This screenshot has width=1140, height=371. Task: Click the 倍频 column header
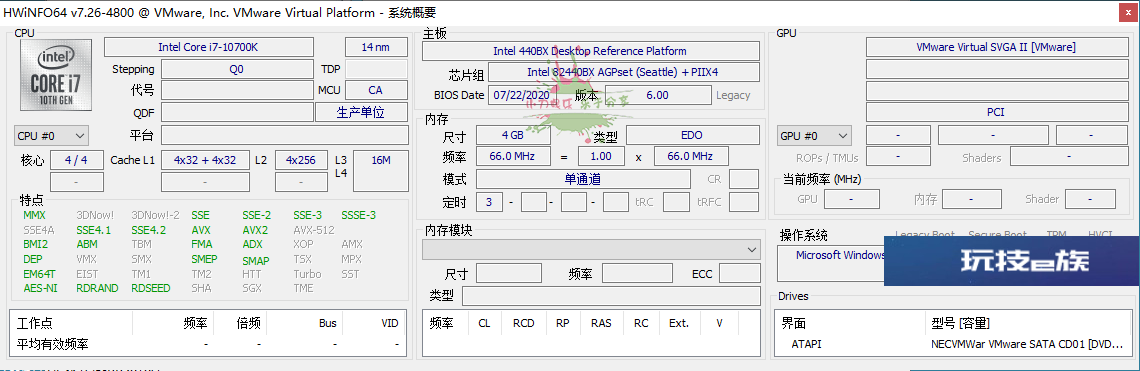pos(249,324)
